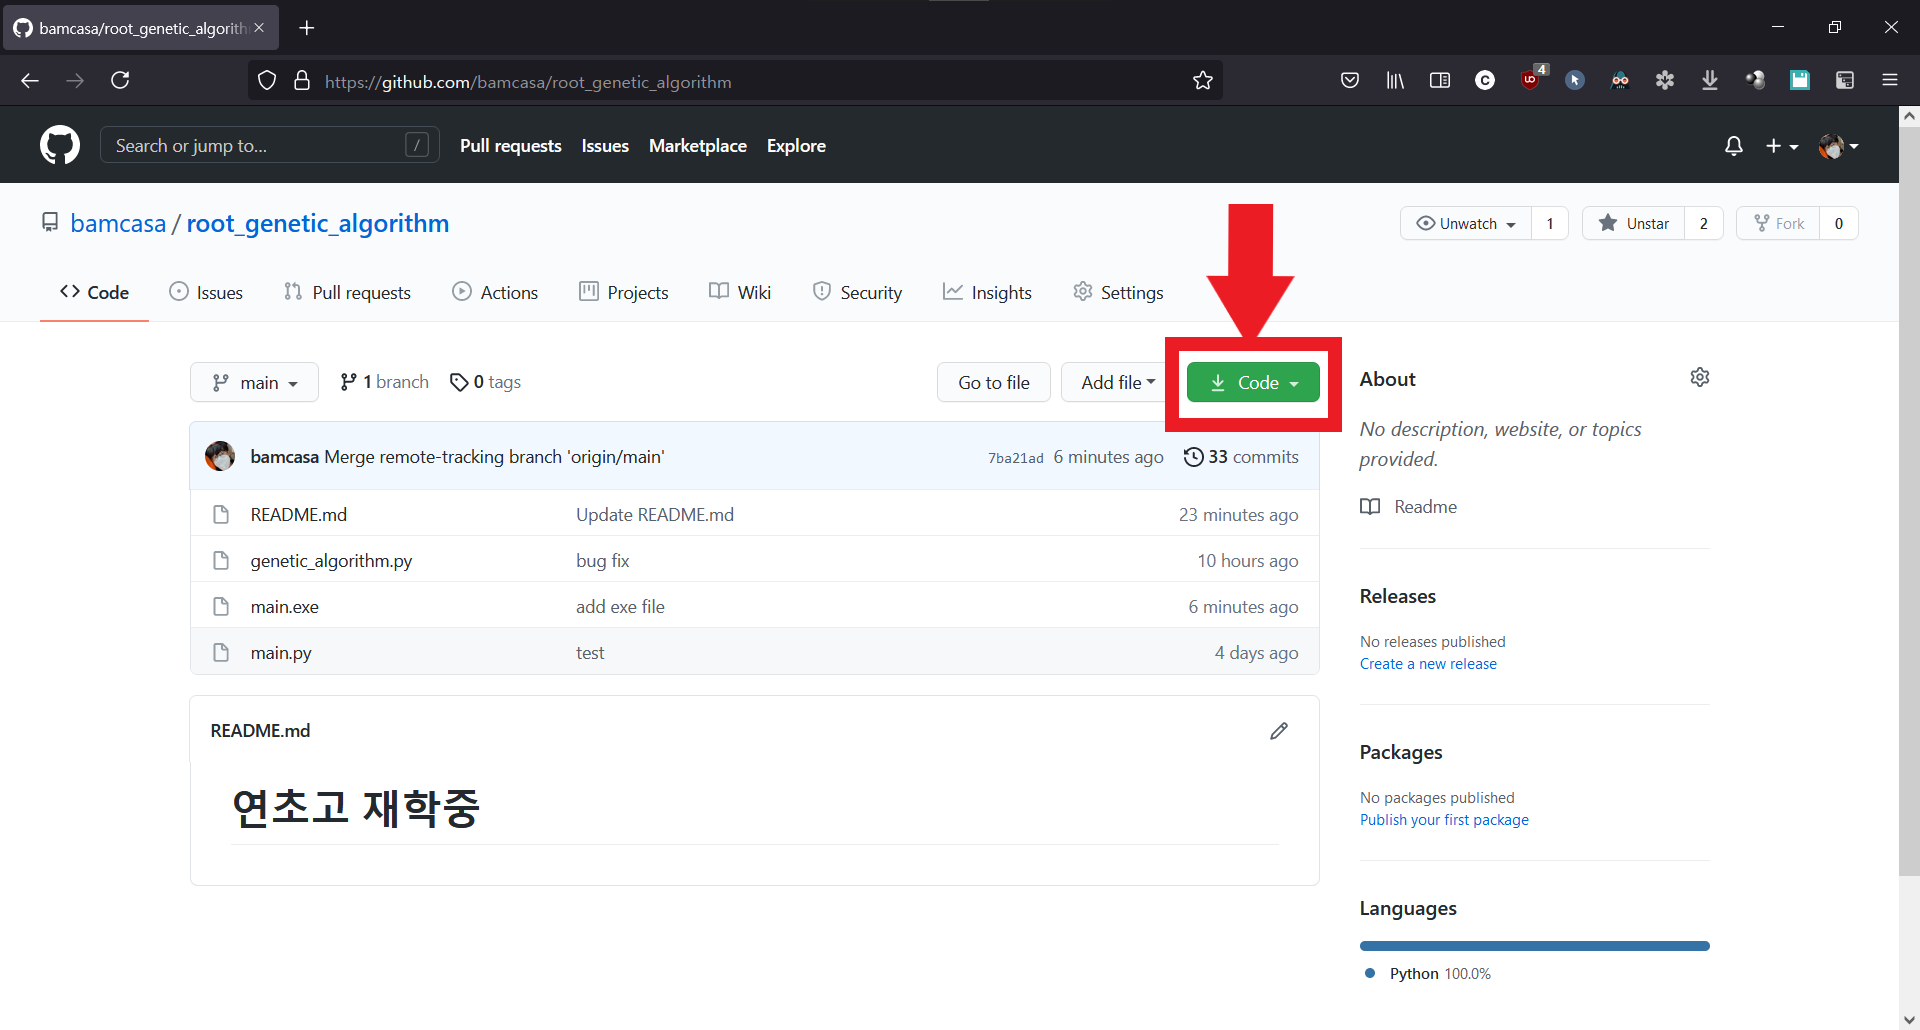Open the Pocket save icon
This screenshot has height=1030, width=1920.
tap(1350, 80)
